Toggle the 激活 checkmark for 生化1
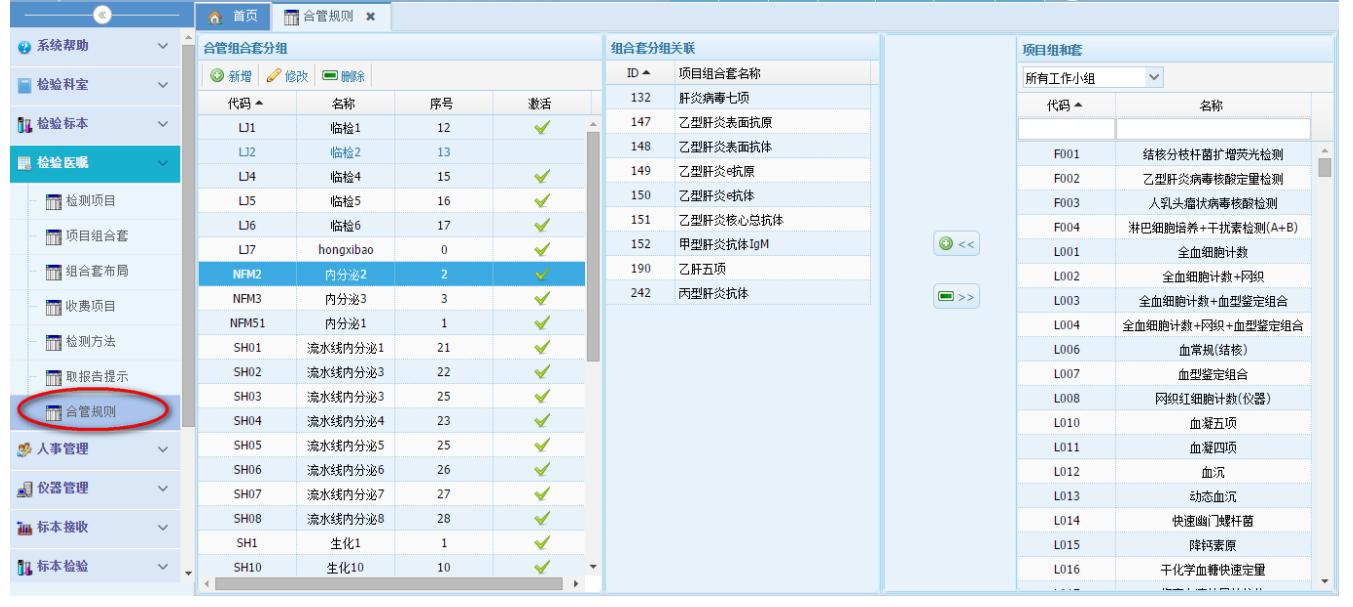This screenshot has height=607, width=1353. tap(544, 544)
